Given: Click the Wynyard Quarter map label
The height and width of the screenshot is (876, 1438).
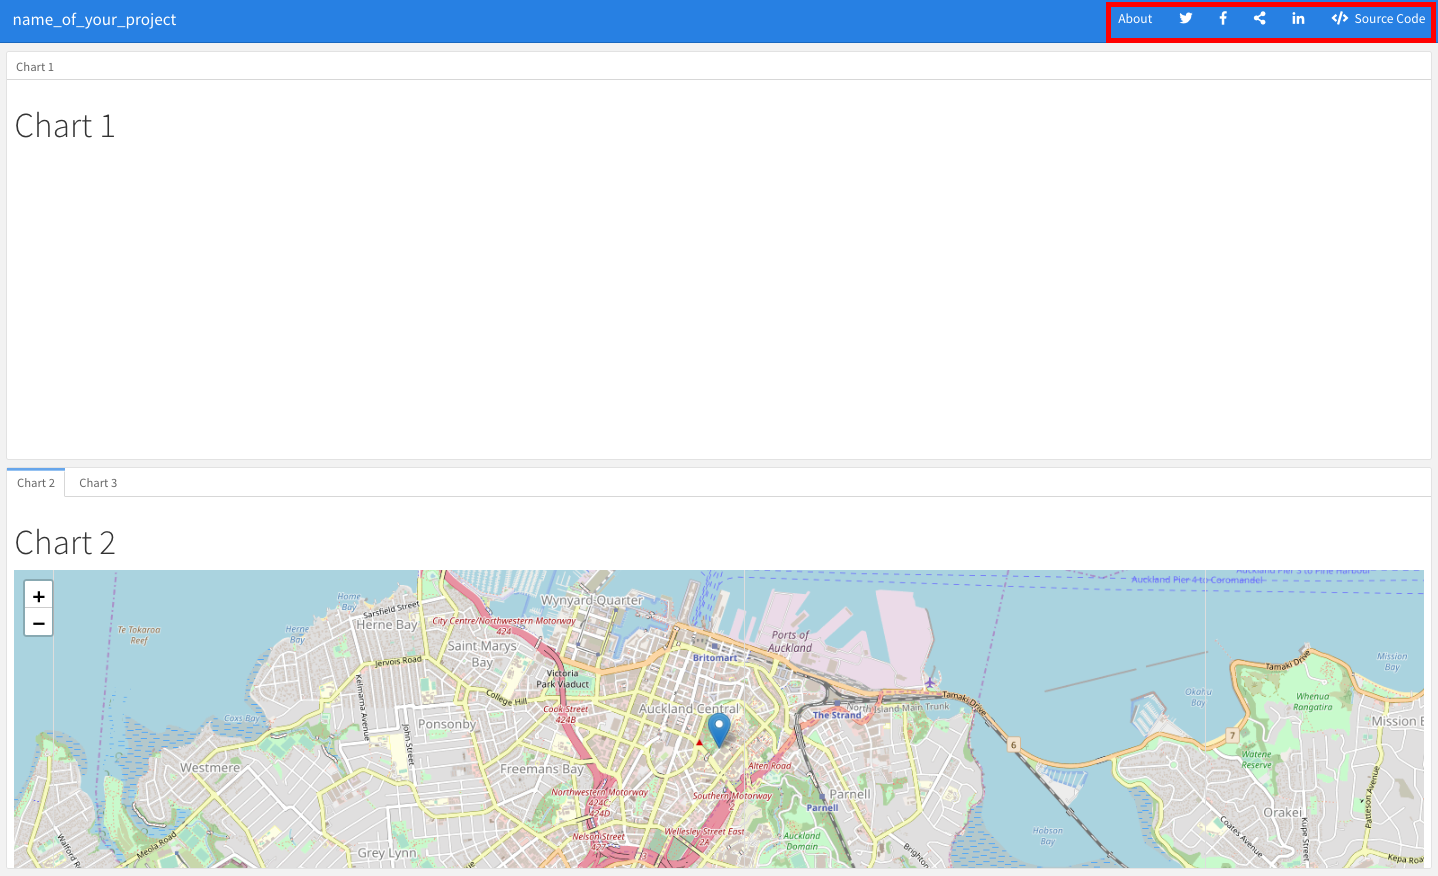Looking at the screenshot, I should click(591, 600).
